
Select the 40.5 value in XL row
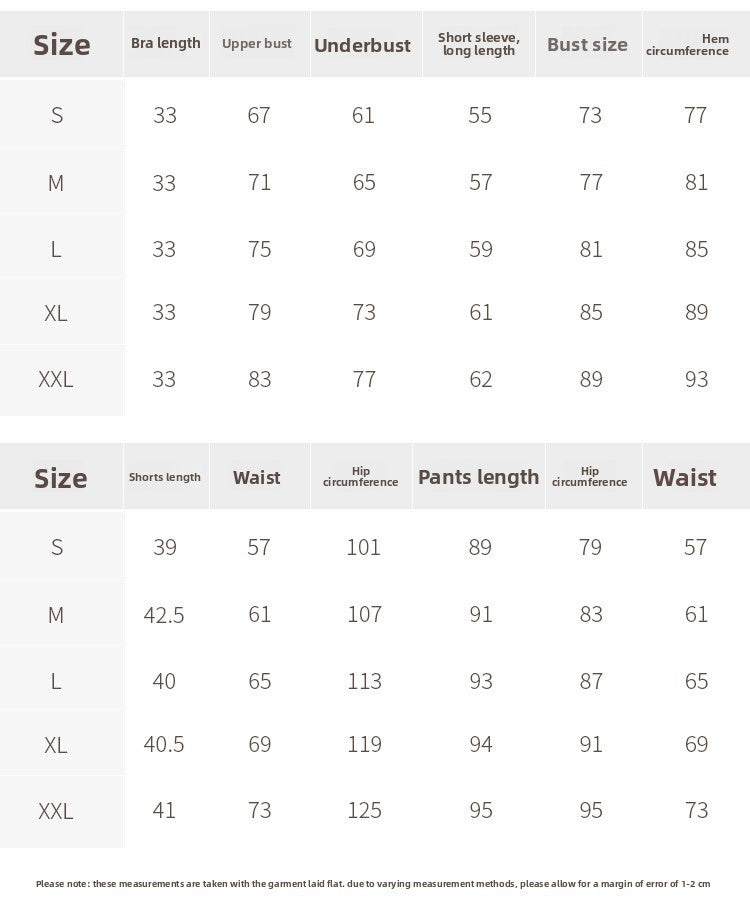164,744
